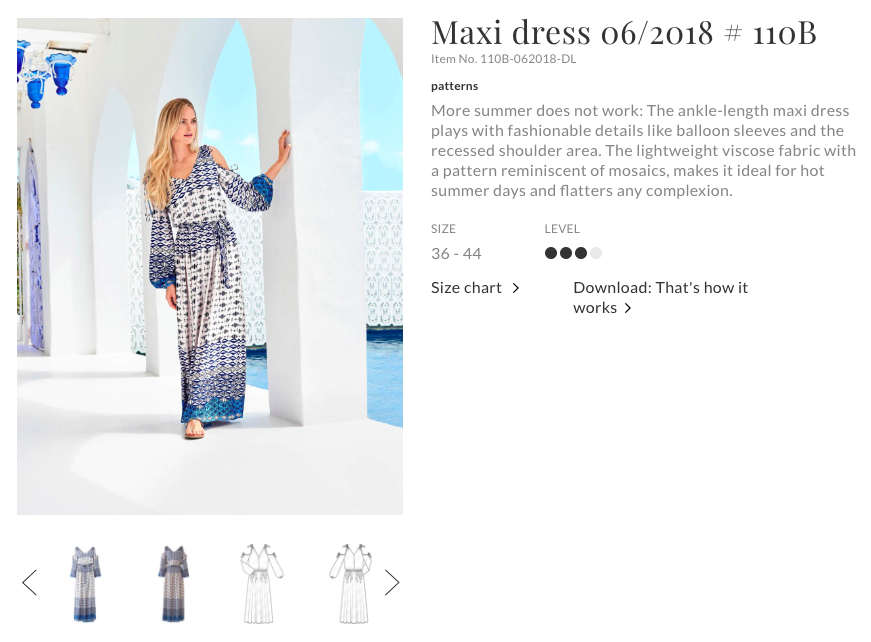Screen dimensions: 871x642
Task: Click the product description paragraph
Action: pos(643,150)
